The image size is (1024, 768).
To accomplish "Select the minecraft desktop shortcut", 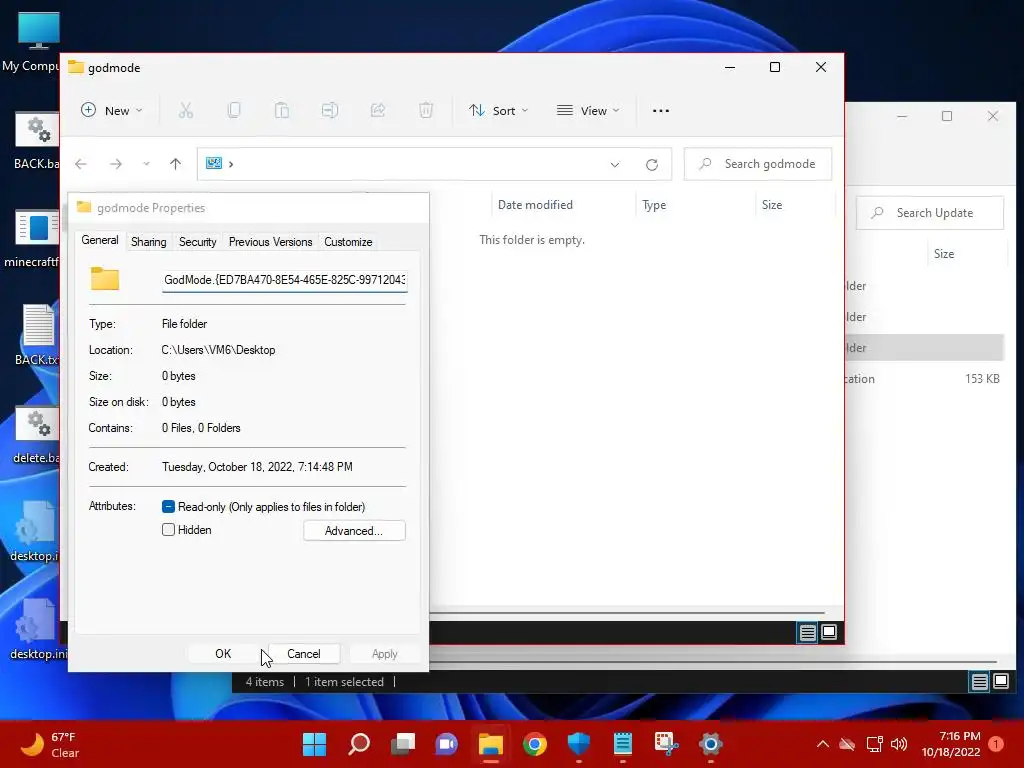I will tap(33, 238).
